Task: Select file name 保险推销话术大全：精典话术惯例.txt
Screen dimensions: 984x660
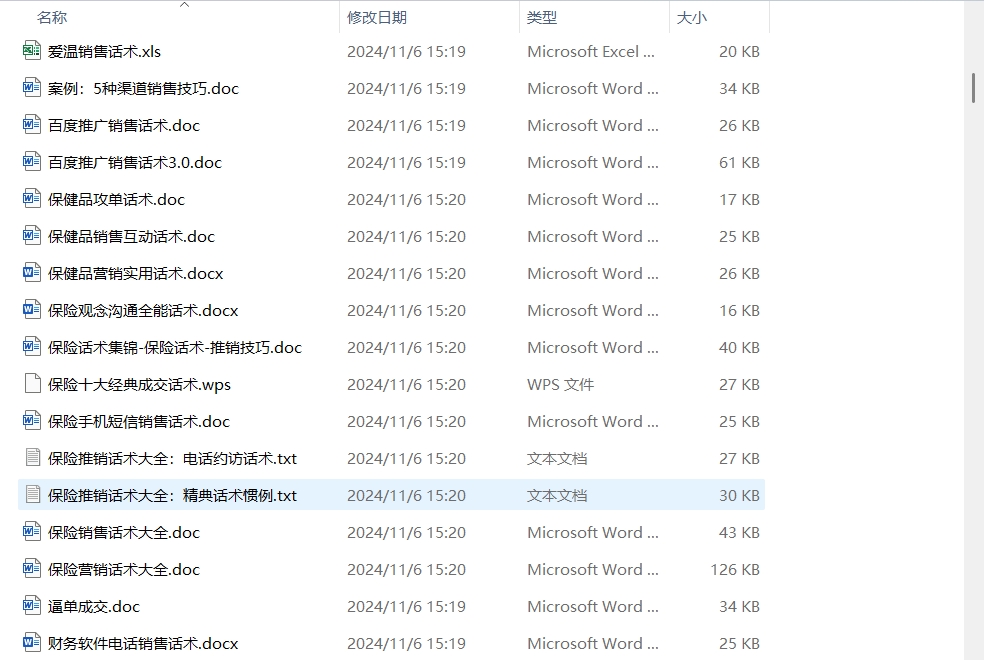Action: [173, 496]
